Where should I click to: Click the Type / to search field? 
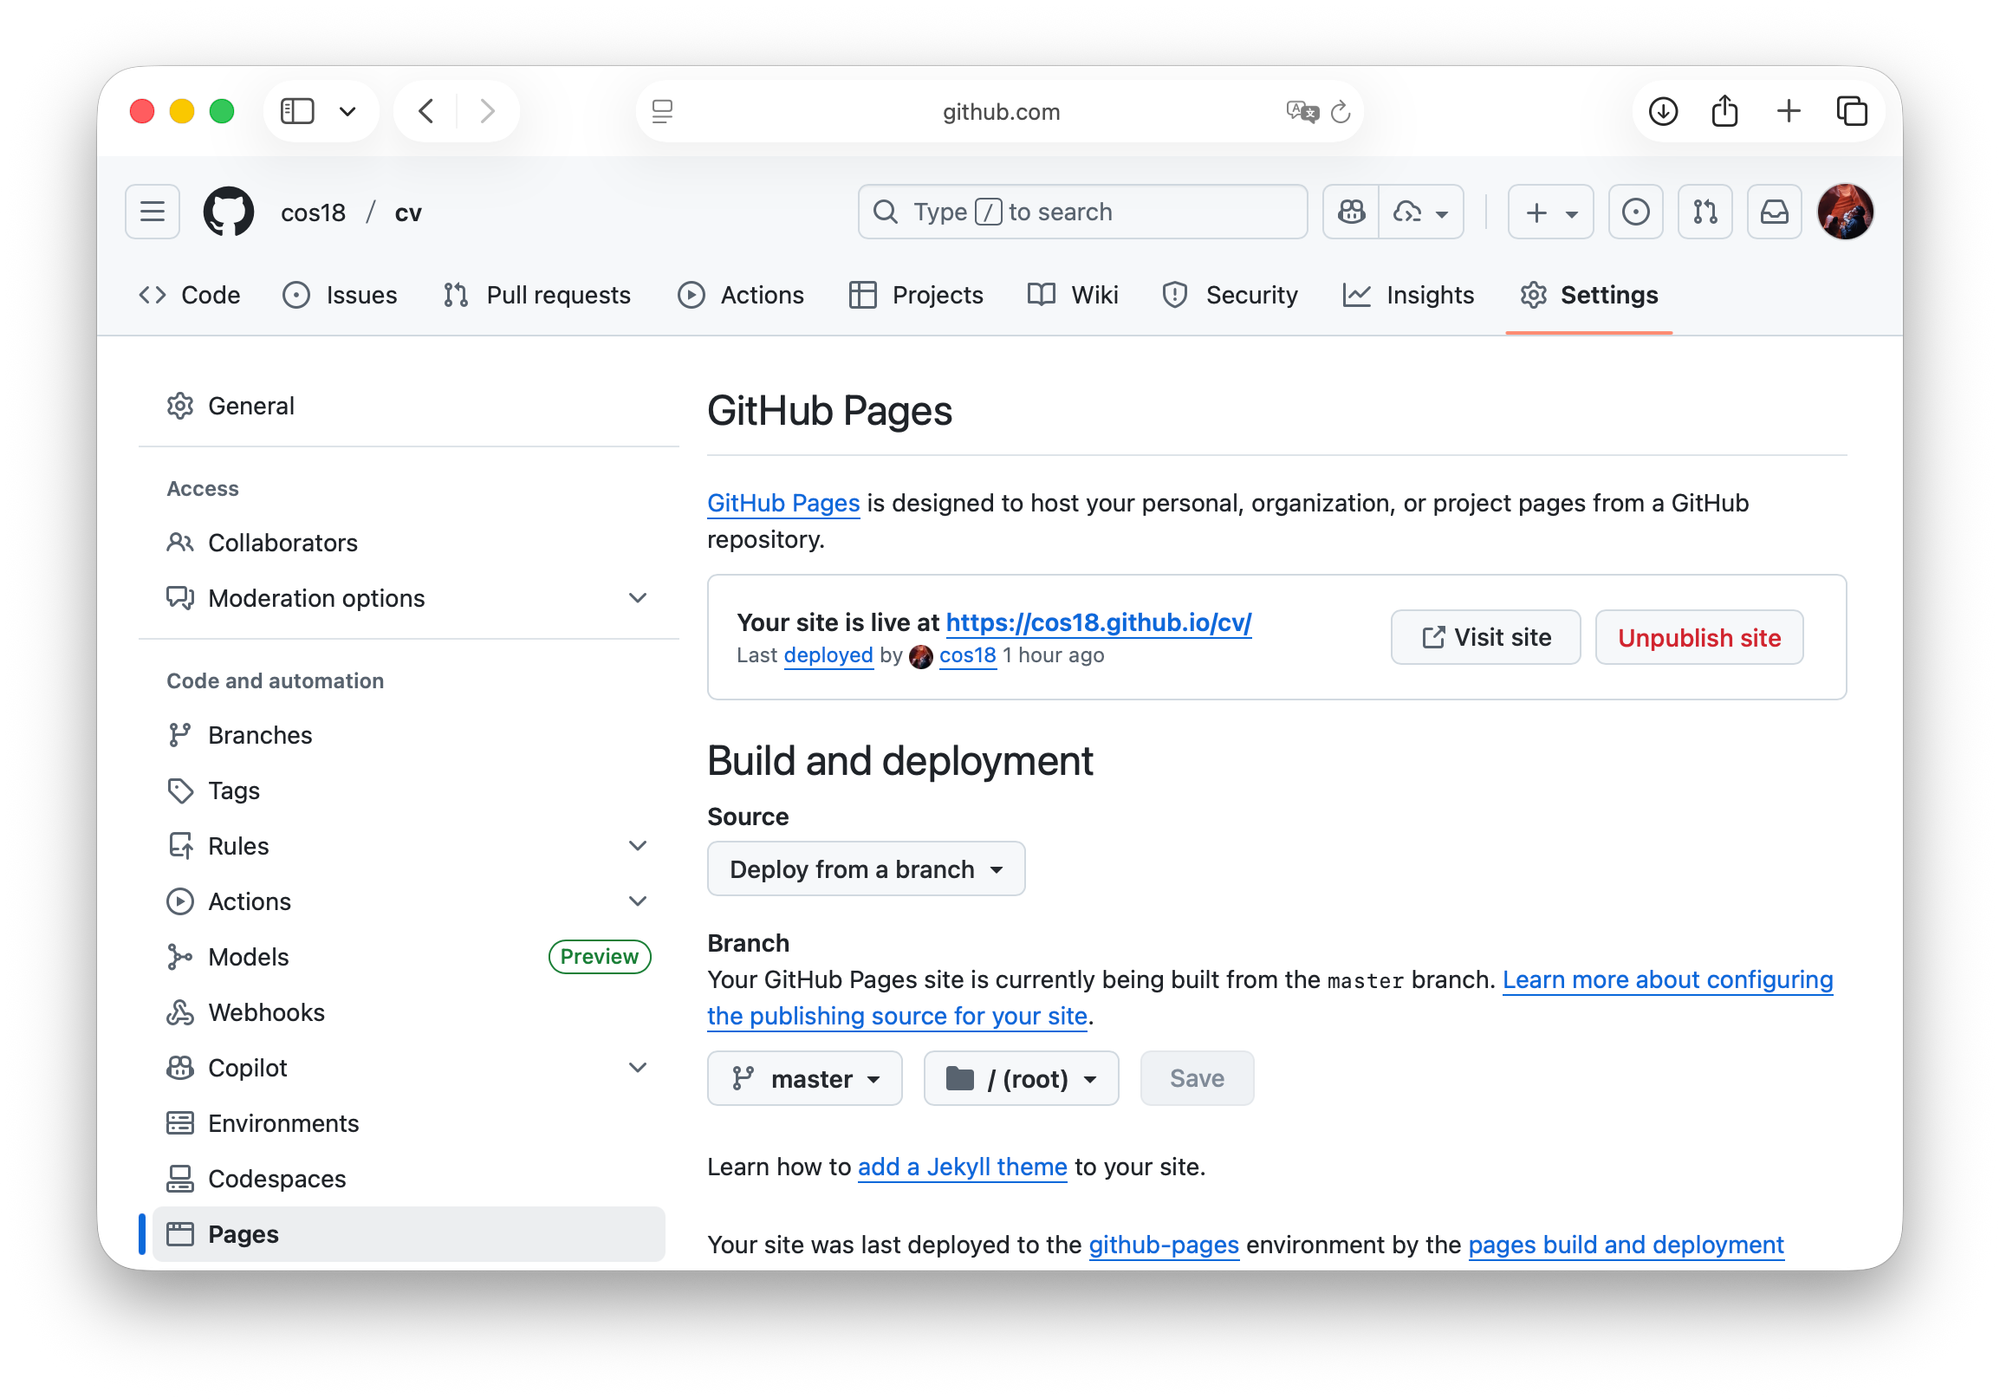coord(1082,212)
